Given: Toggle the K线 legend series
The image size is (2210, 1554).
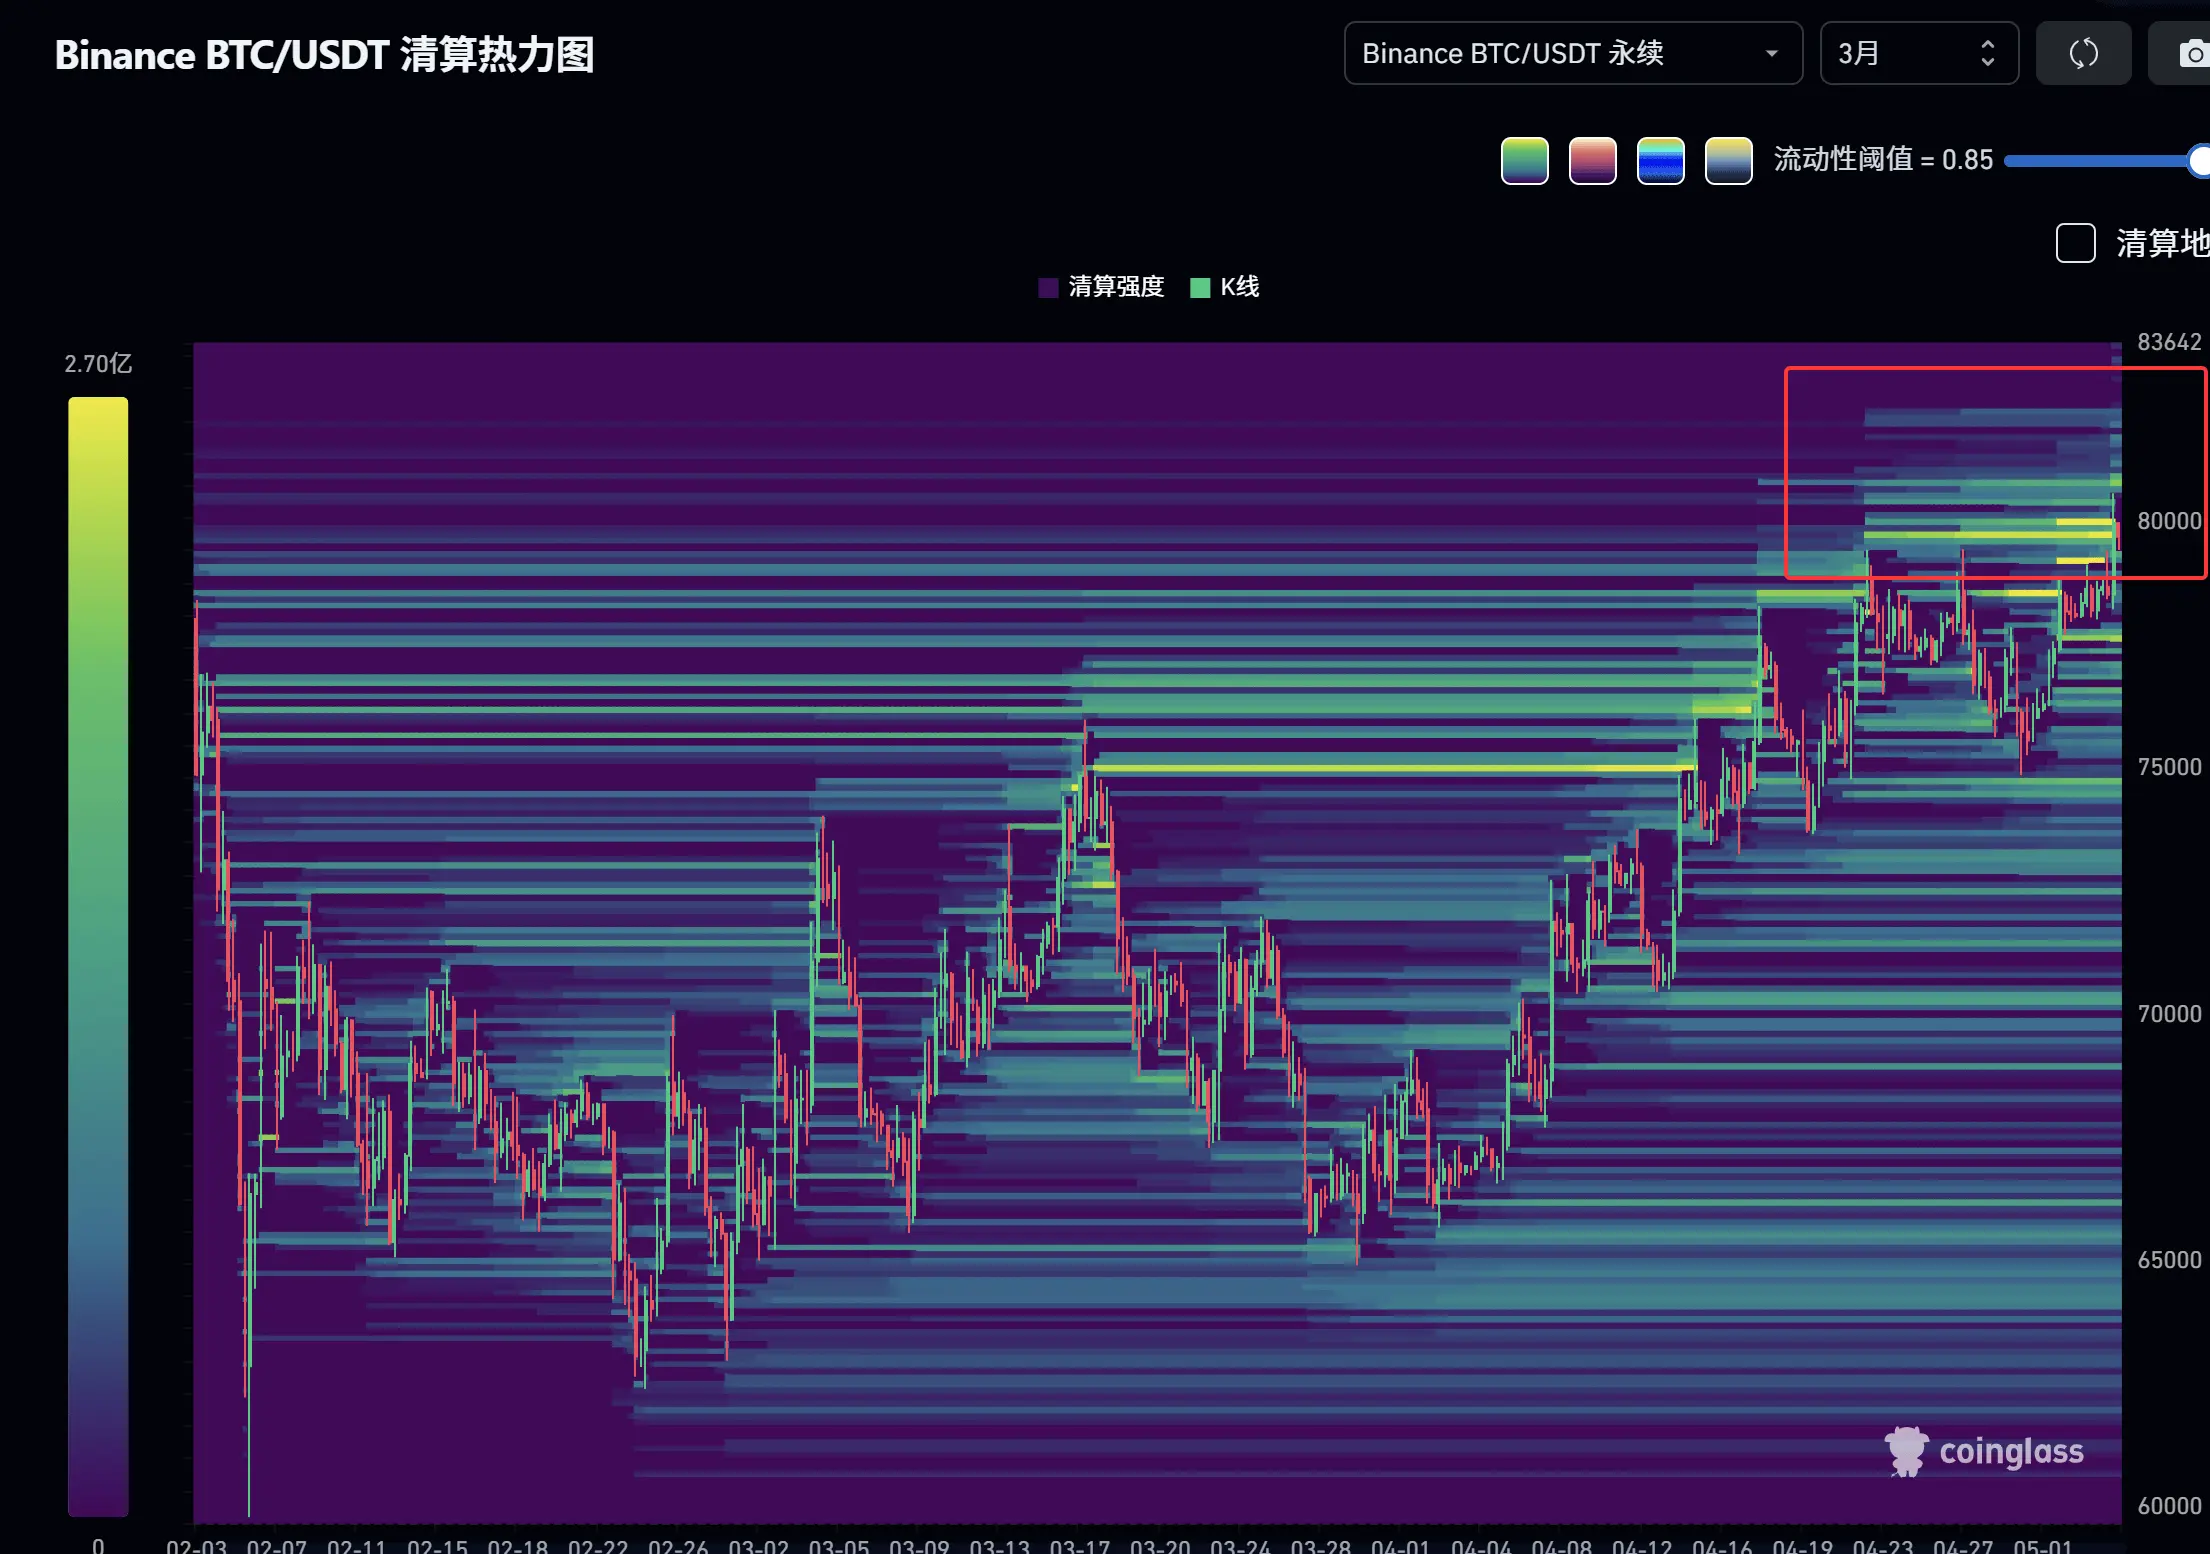Looking at the screenshot, I should tap(1225, 287).
